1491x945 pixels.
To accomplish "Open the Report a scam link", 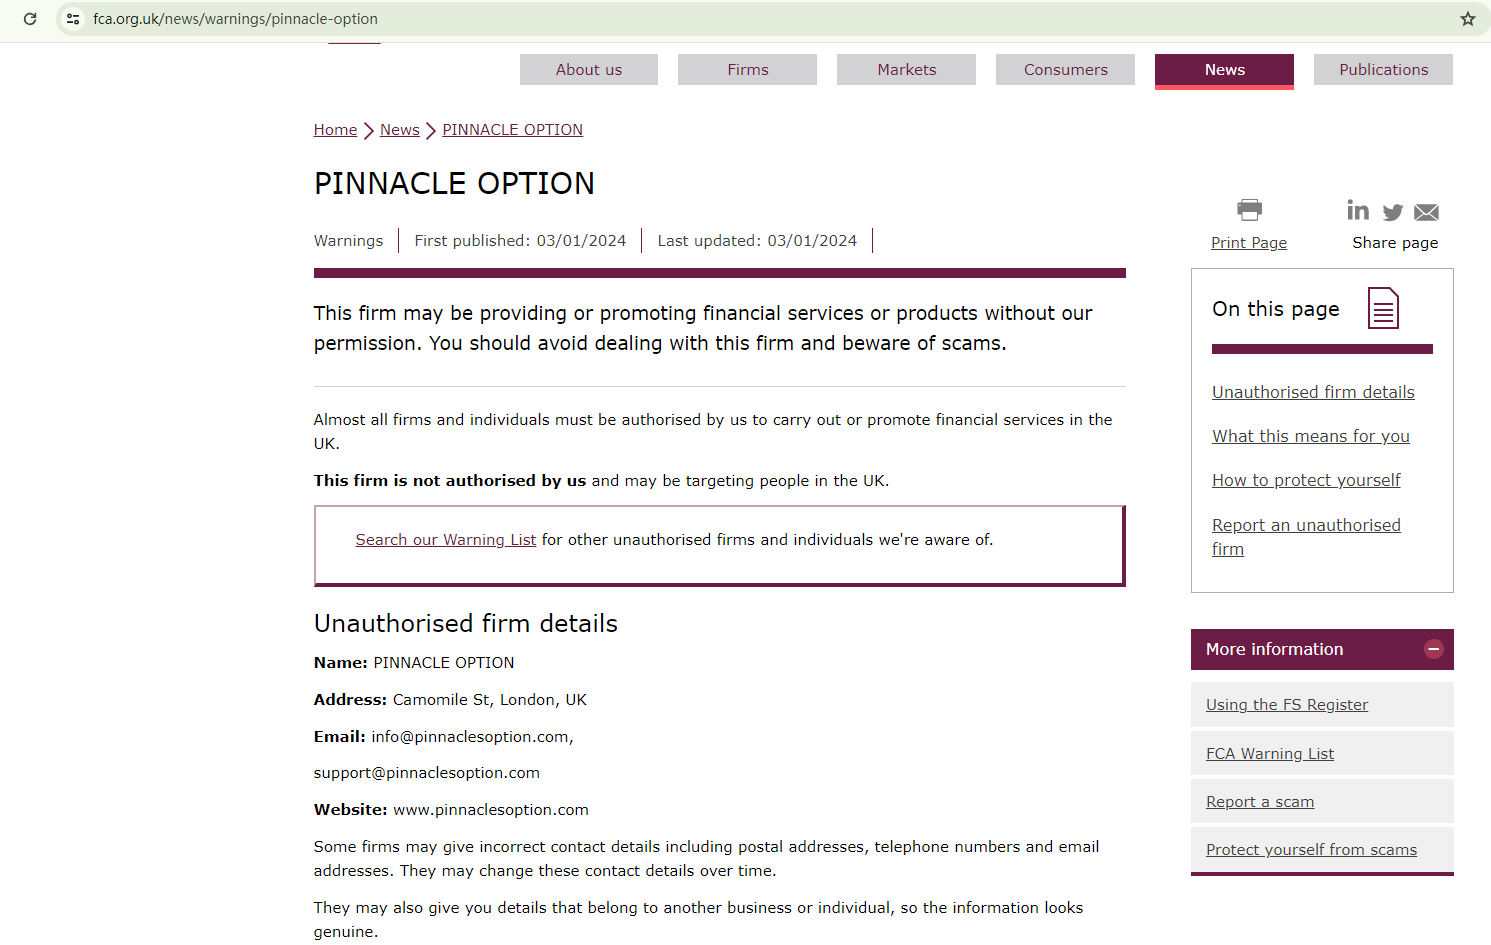I will tap(1260, 802).
